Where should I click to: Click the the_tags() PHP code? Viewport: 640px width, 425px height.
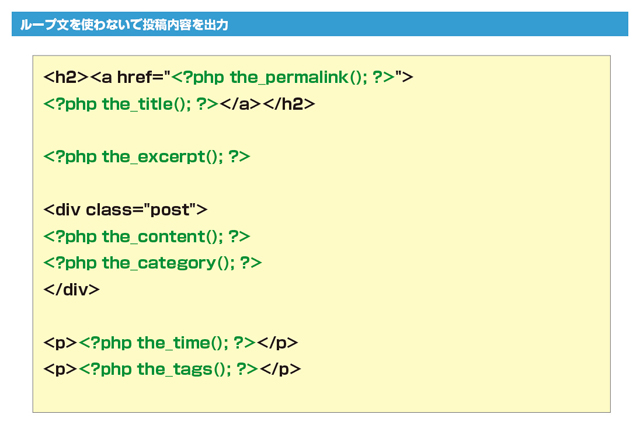click(169, 369)
